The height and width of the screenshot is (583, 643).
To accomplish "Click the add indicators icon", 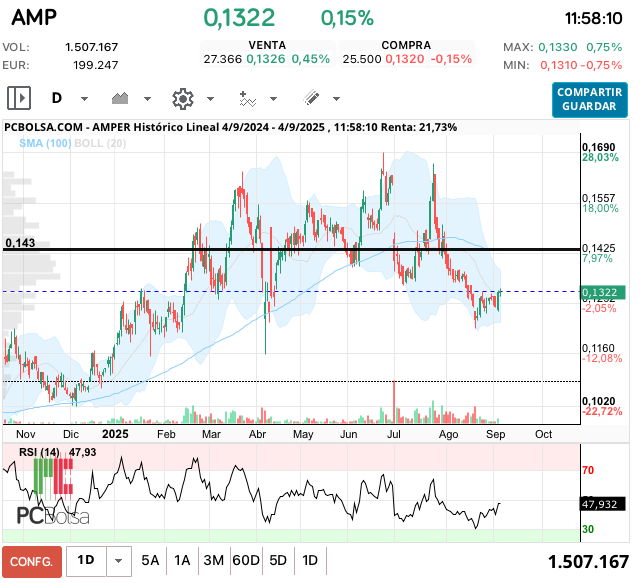I will coord(248,99).
